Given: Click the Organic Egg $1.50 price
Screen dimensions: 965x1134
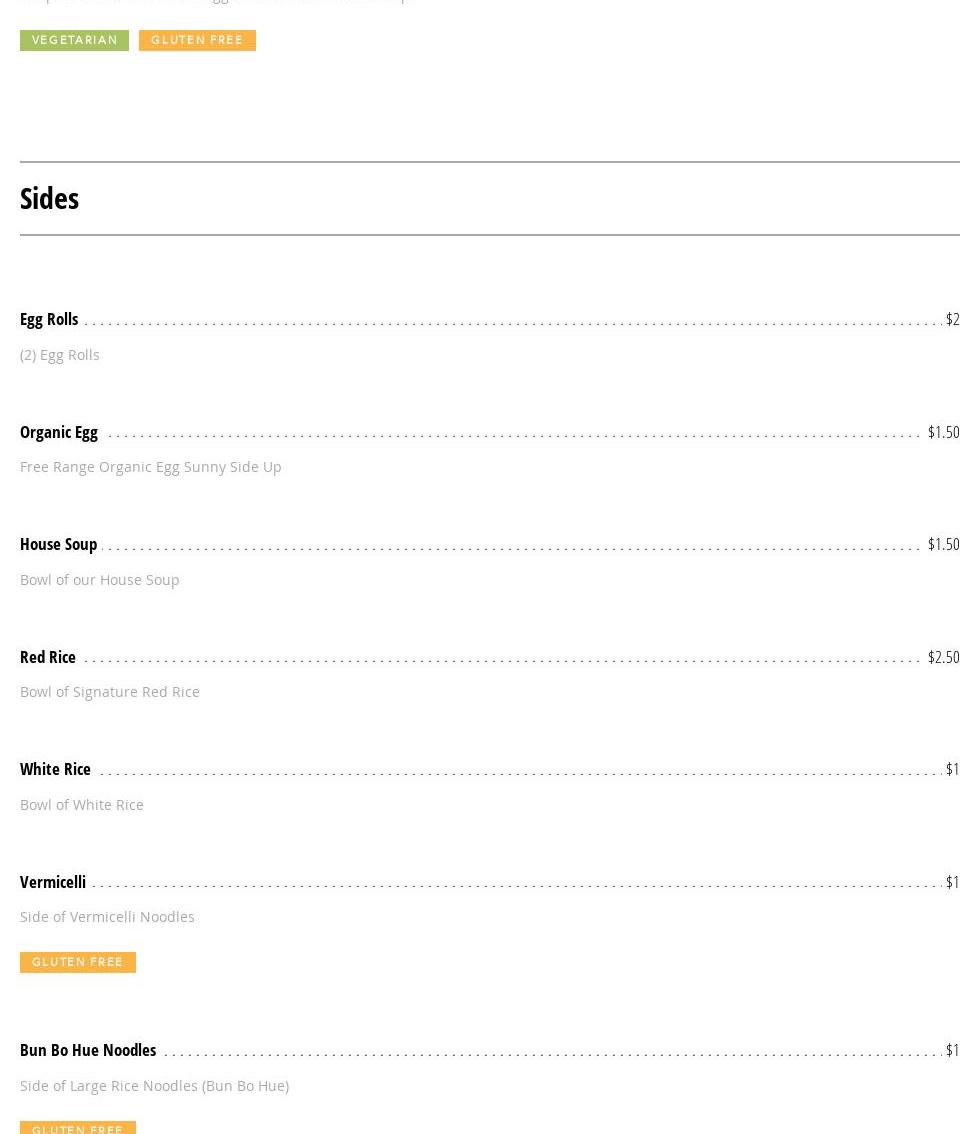Looking at the screenshot, I should (x=943, y=432).
